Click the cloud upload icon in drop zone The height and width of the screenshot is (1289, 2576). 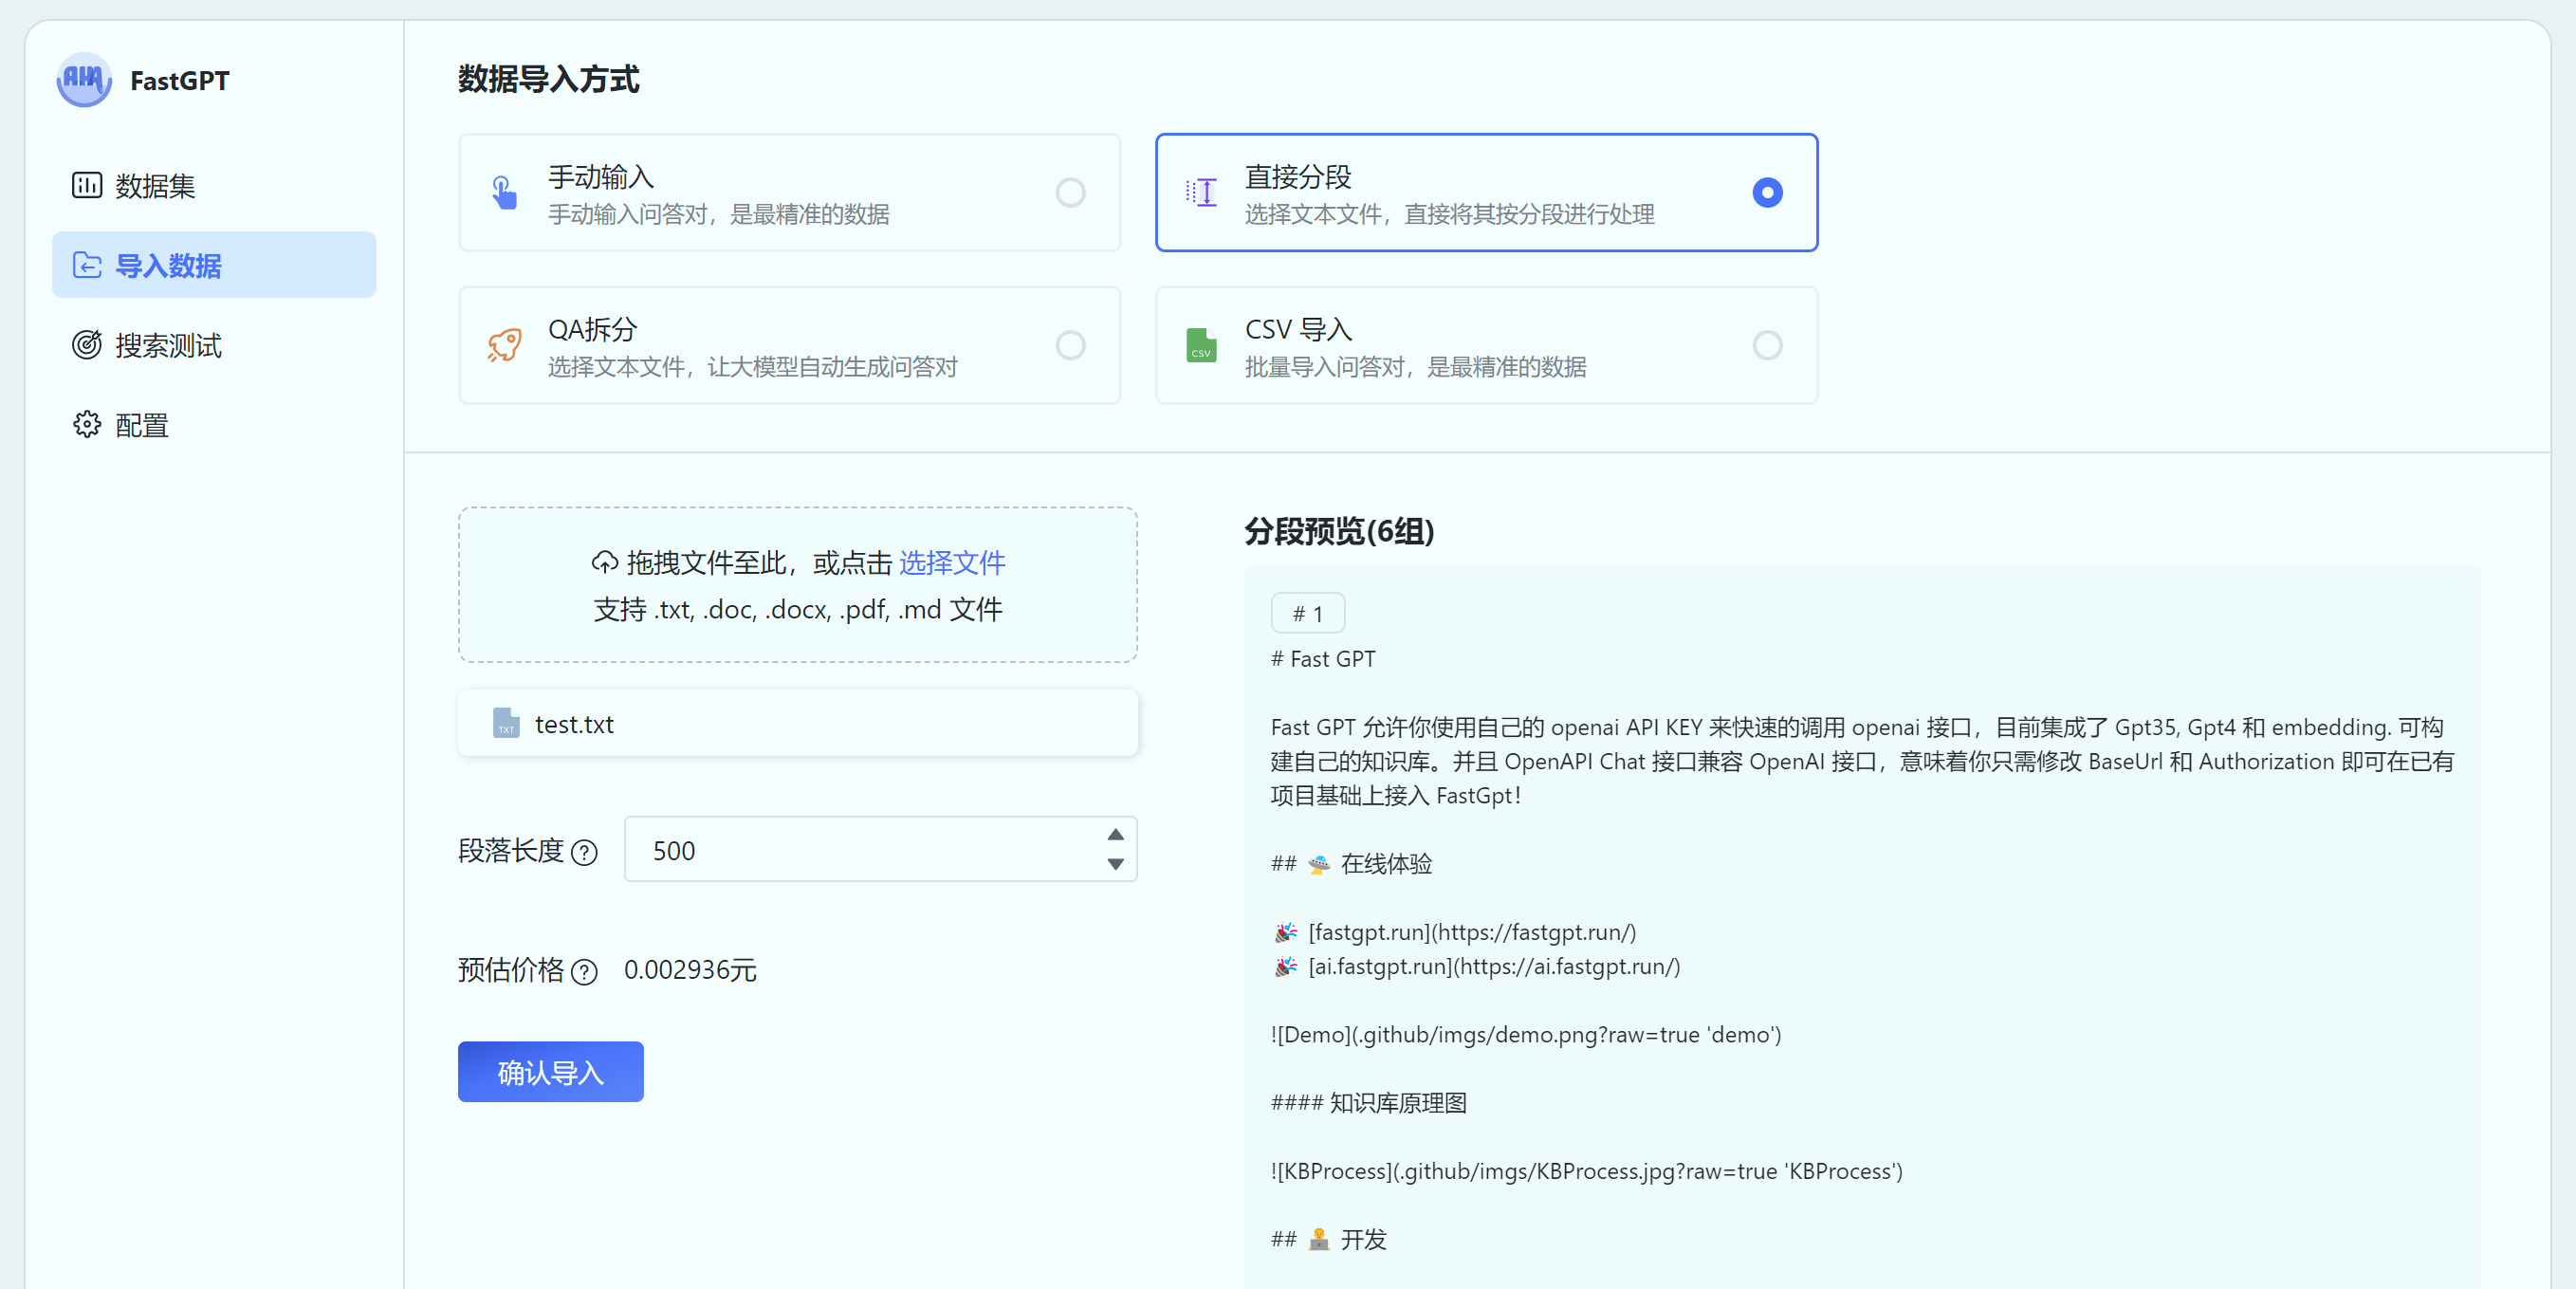click(604, 562)
